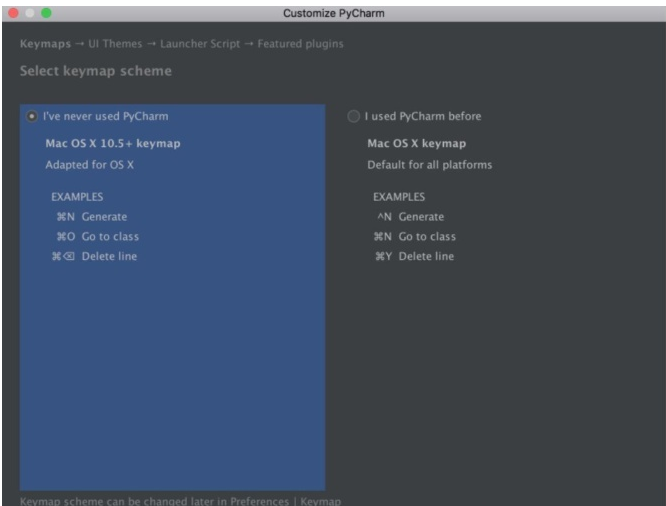Select "I used PyCharm before" radio button
The image size is (666, 506).
pyautogui.click(x=353, y=116)
